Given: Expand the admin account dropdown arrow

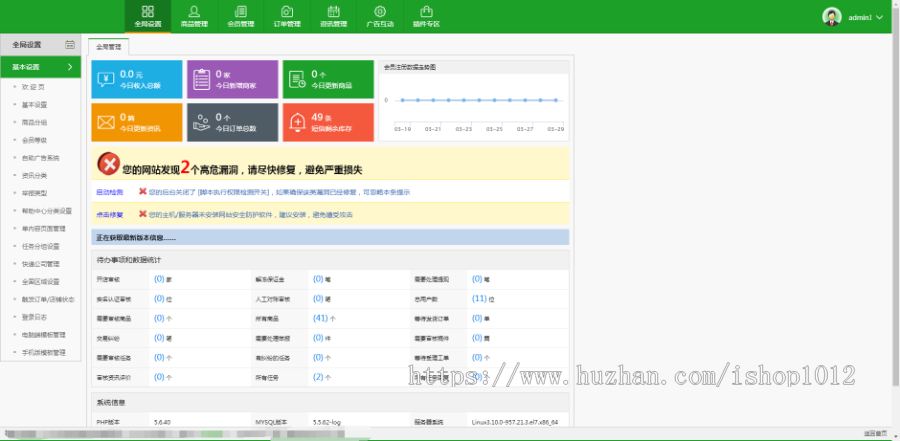Looking at the screenshot, I should coord(879,17).
